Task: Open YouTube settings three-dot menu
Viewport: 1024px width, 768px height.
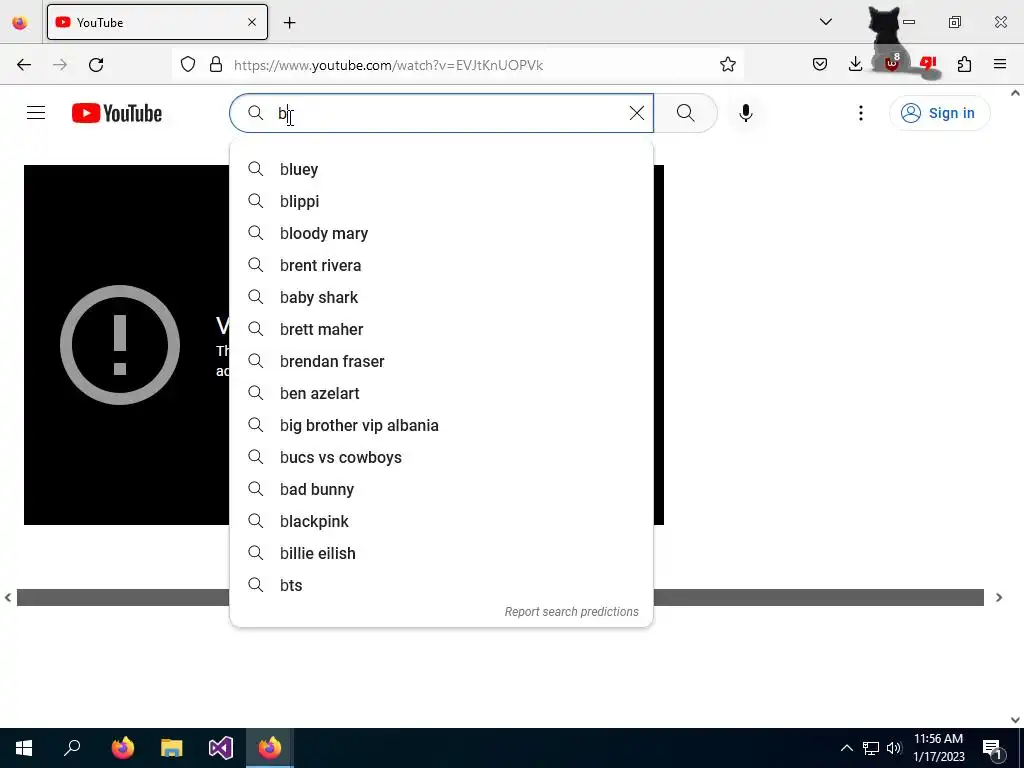Action: point(861,113)
